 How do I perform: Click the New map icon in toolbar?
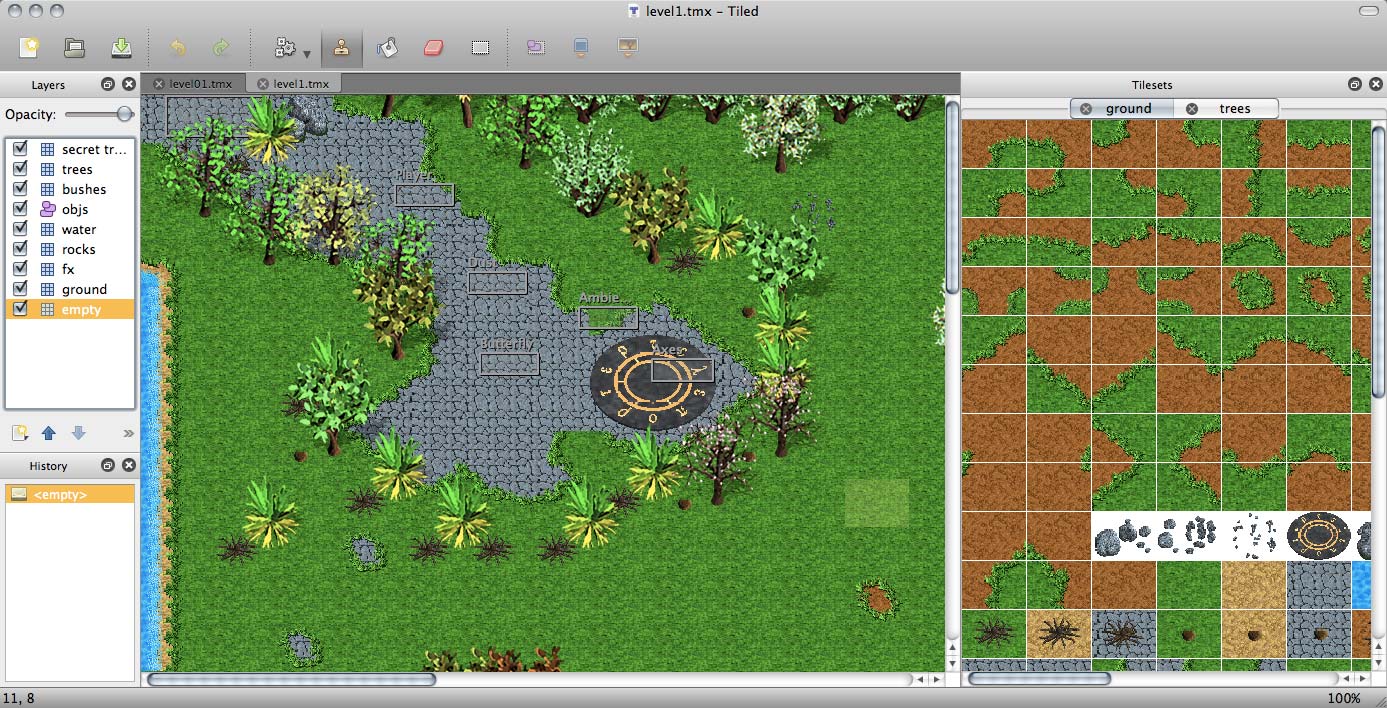tap(29, 47)
